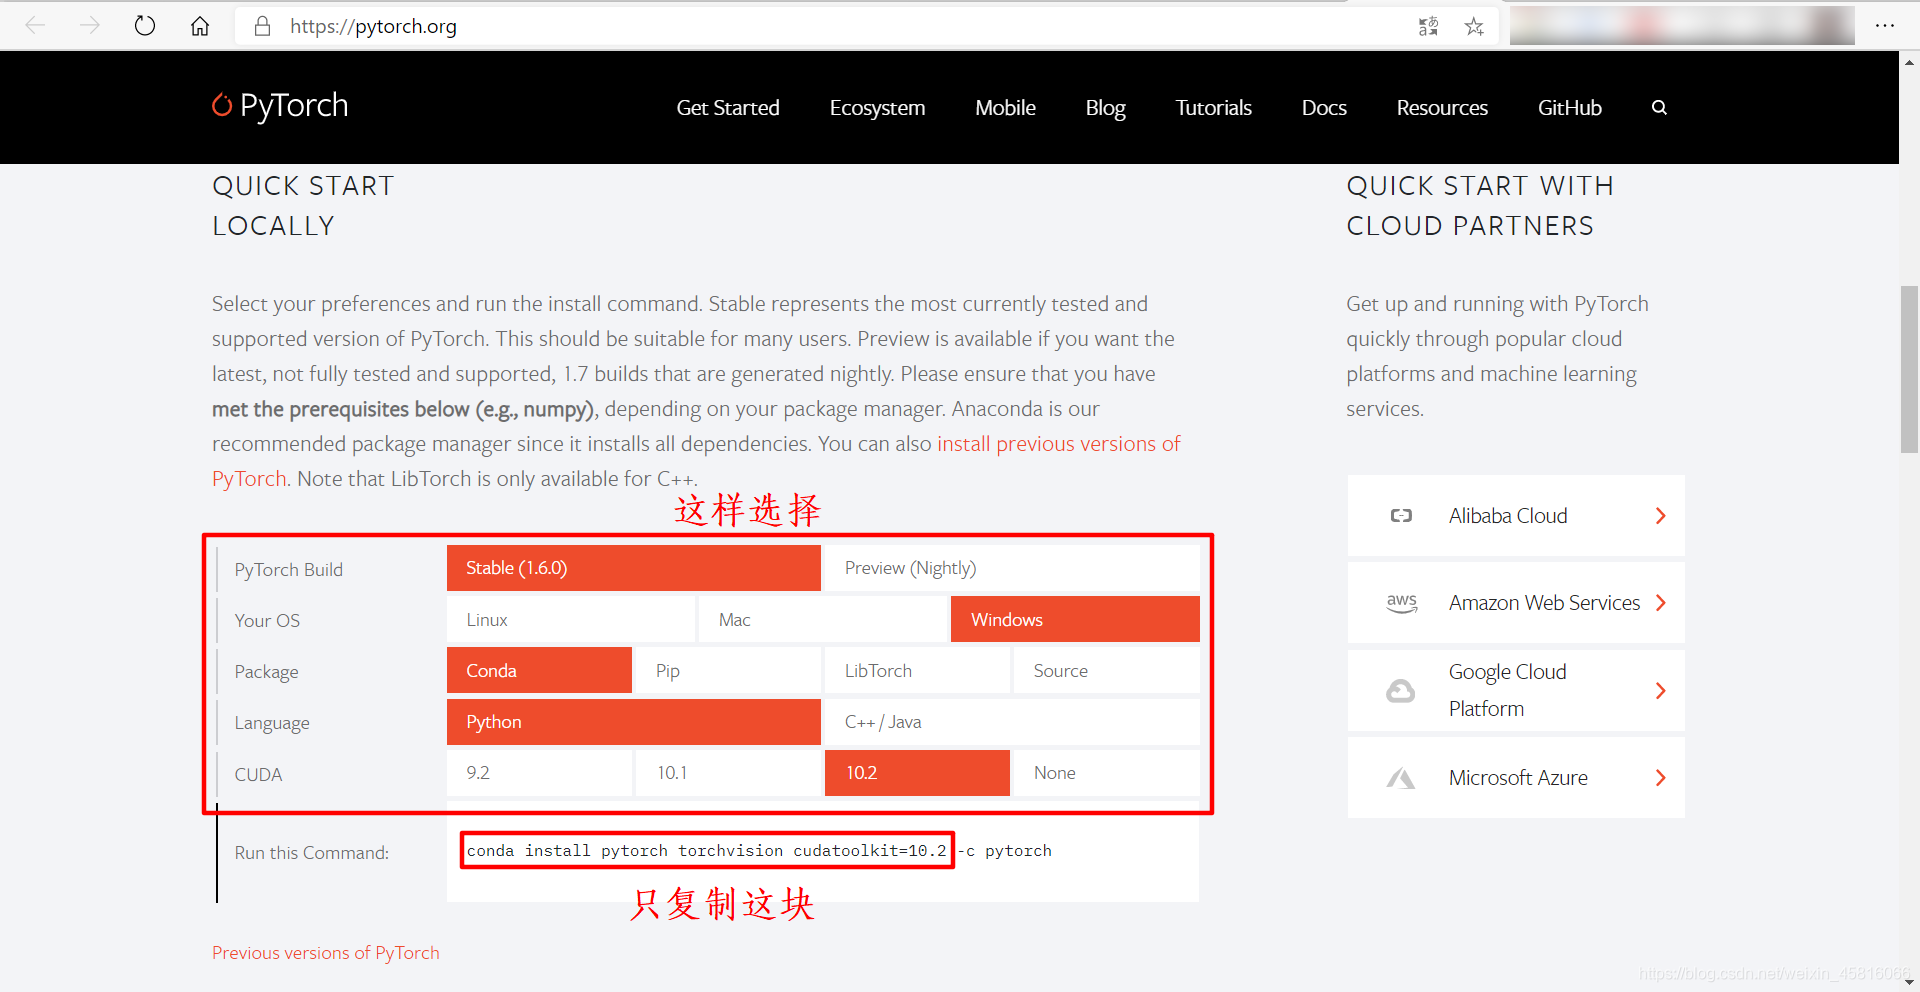The height and width of the screenshot is (992, 1920).
Task: Click scrollbar down arrow
Action: pos(1909,982)
